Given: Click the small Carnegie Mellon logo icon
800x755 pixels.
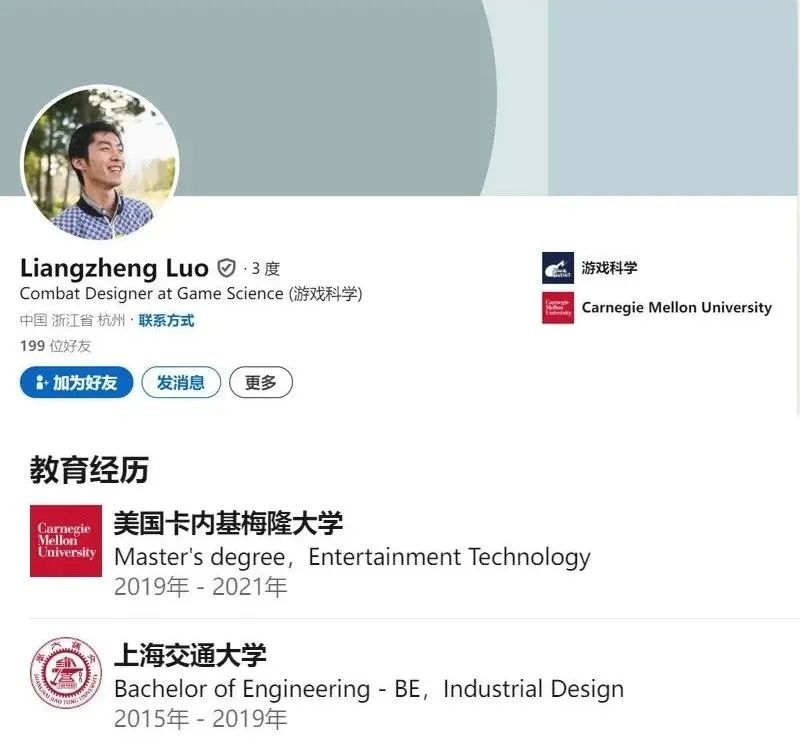Looking at the screenshot, I should [x=558, y=308].
